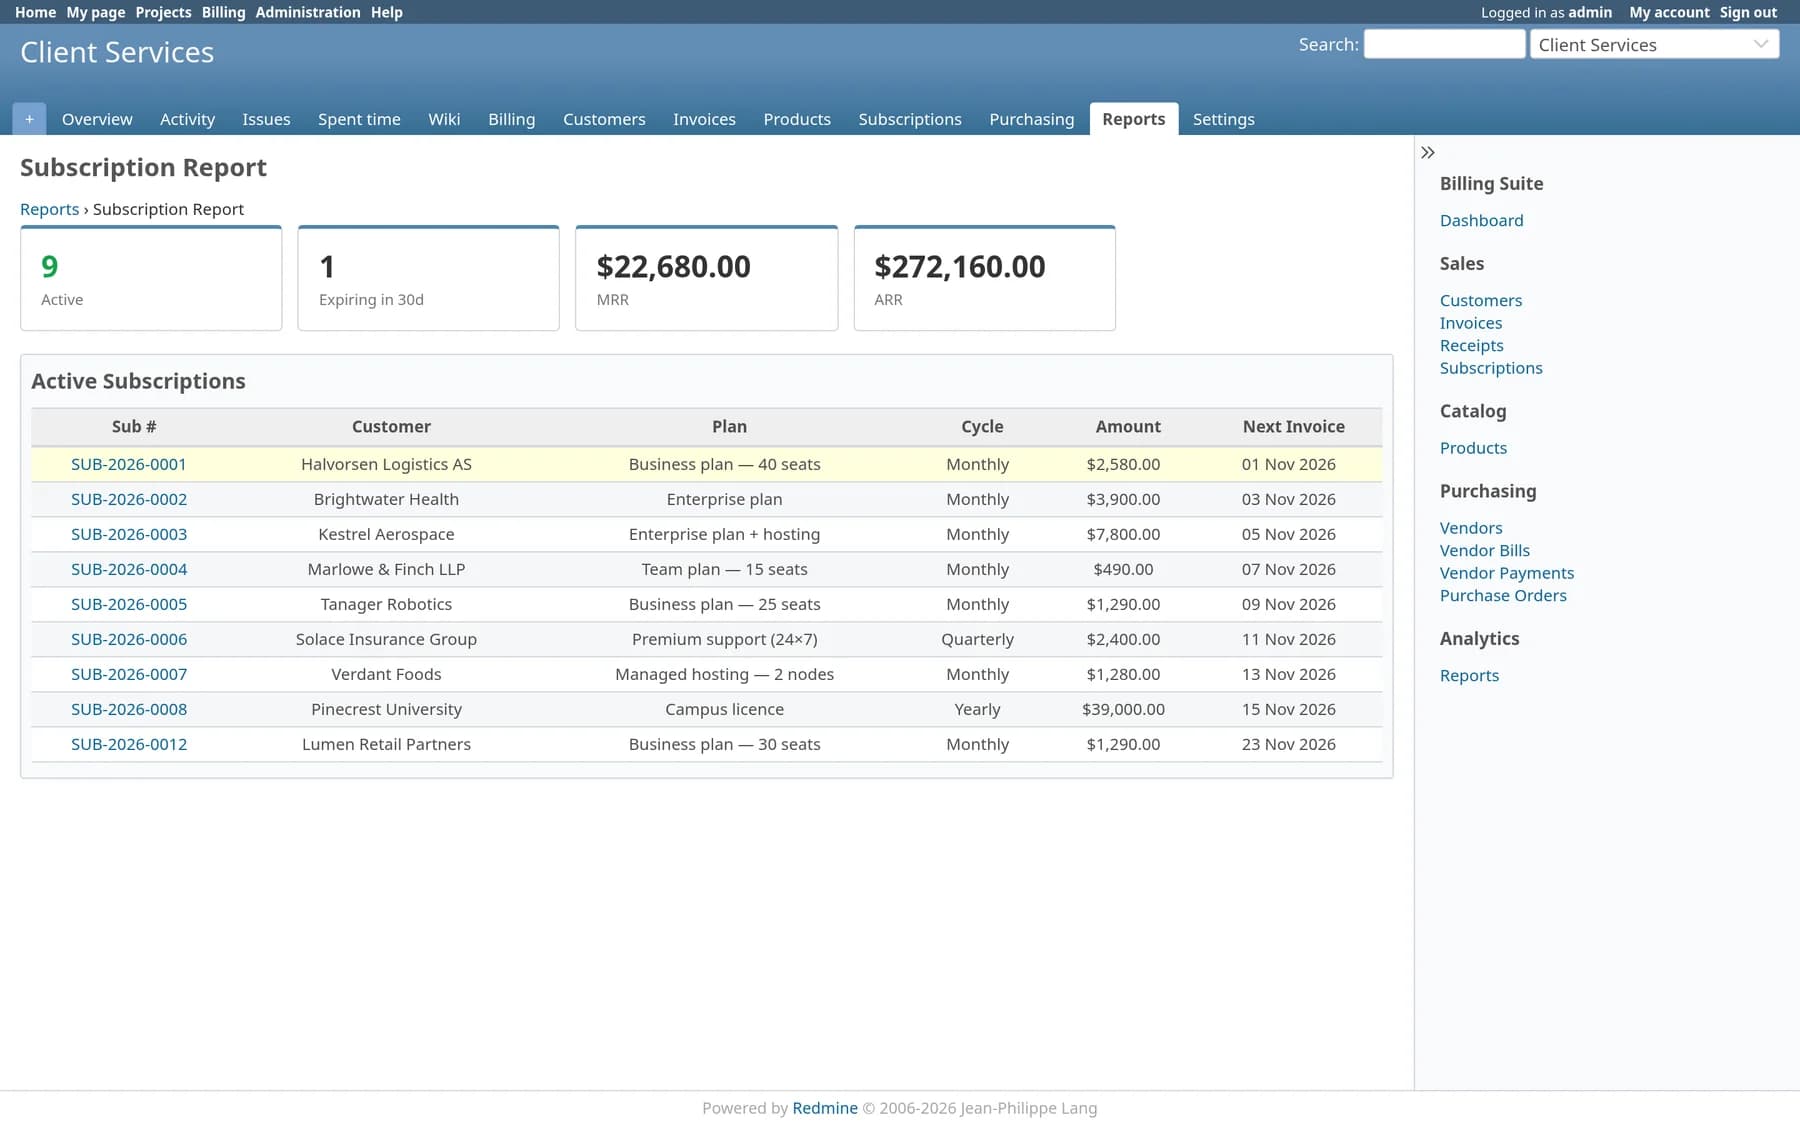The image size is (1800, 1125).
Task: Open subscription SUB-2026-0008
Action: click(129, 709)
